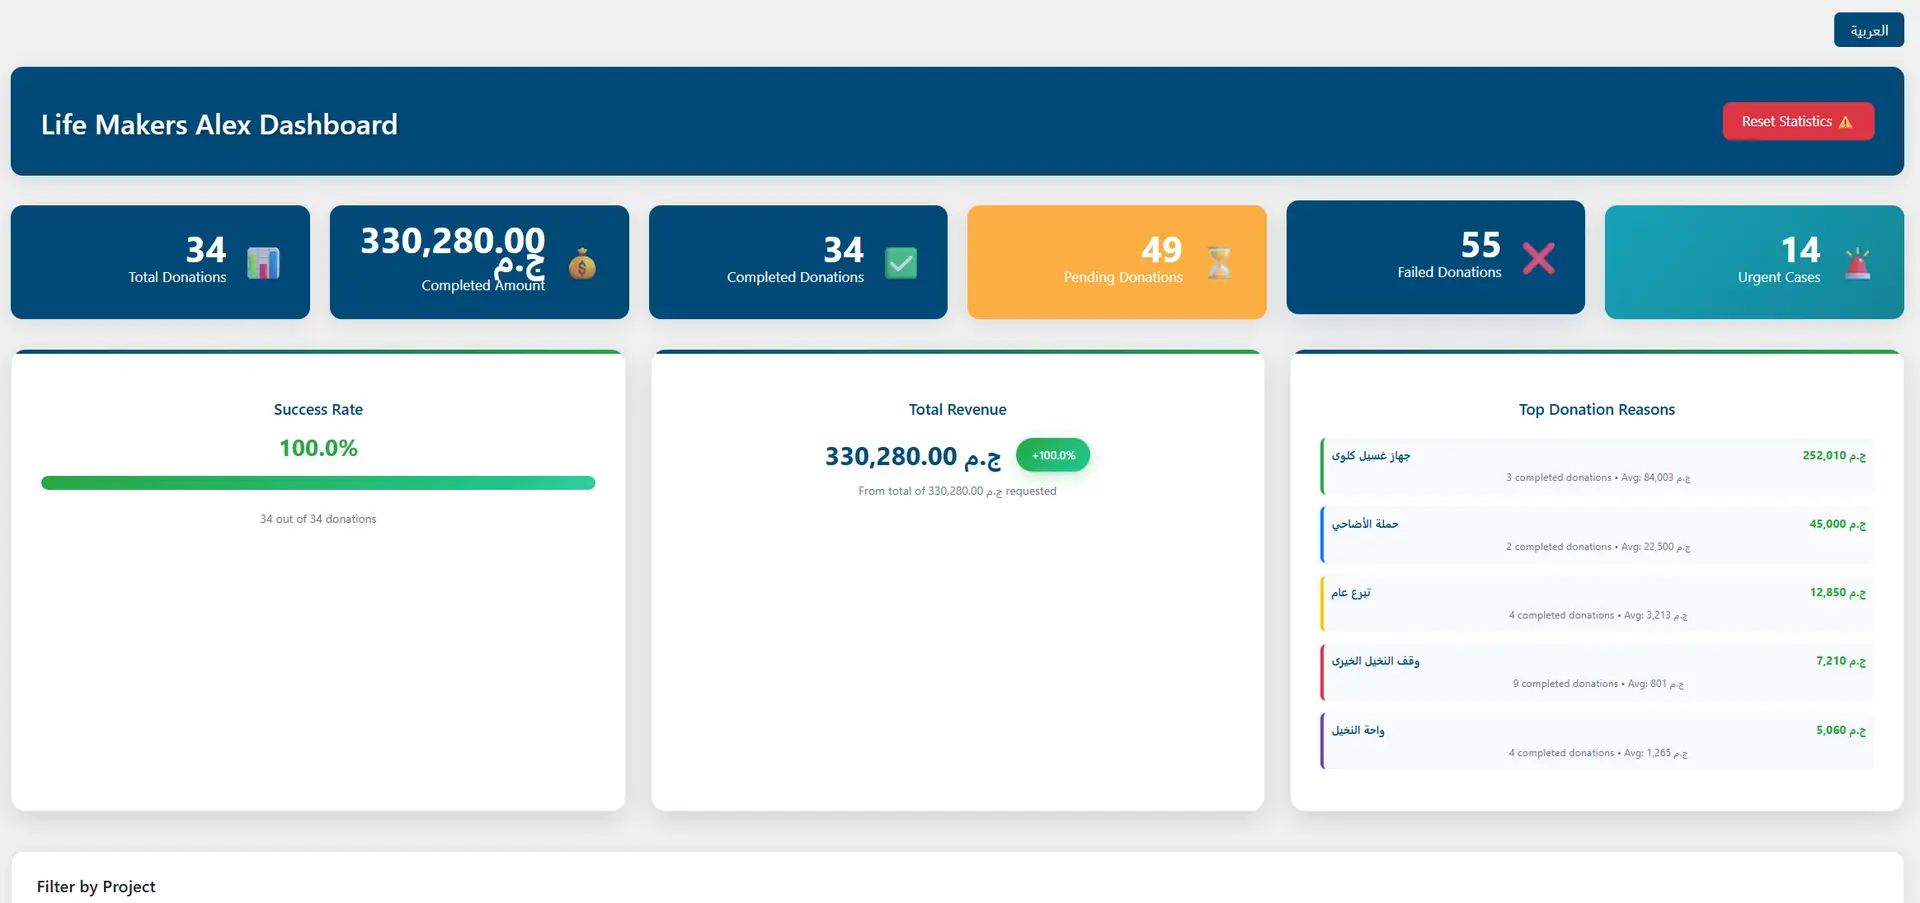Select the واحة النخيل donation reason

(x=1358, y=730)
